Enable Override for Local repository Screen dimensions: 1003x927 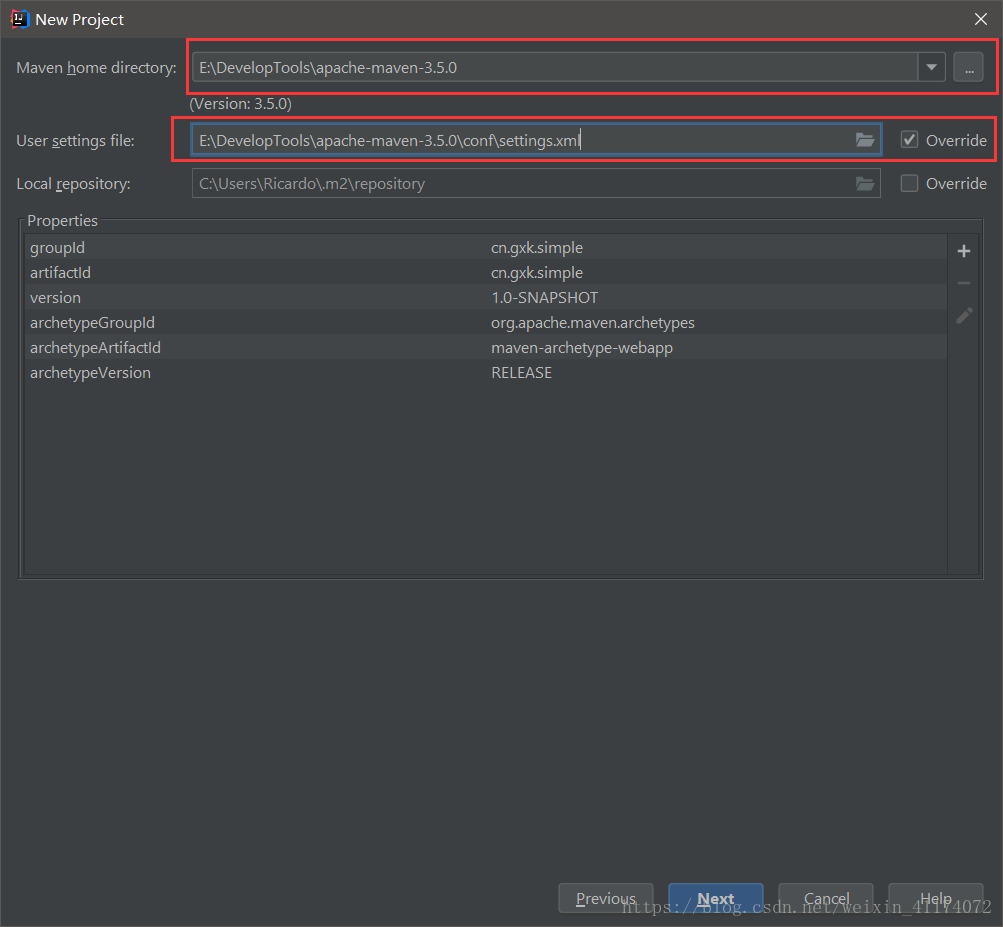909,184
